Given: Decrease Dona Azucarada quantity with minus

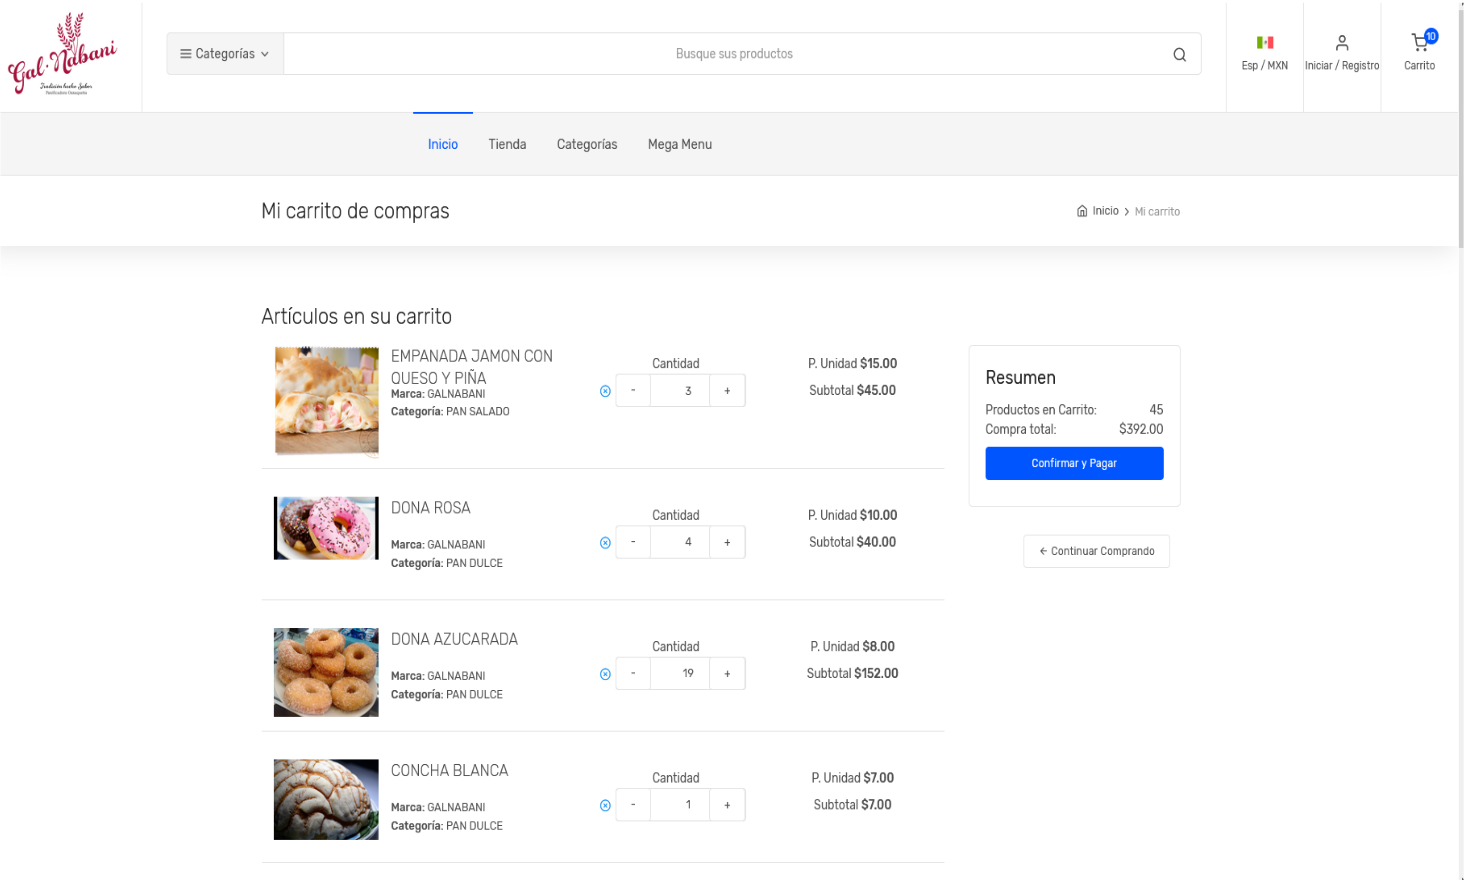Looking at the screenshot, I should (633, 674).
